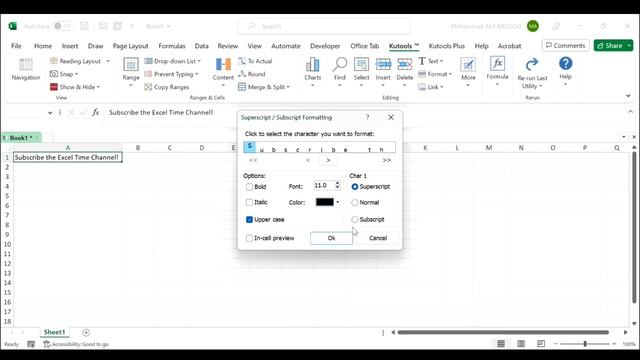Viewport: 640px width, 360px height.
Task: Click the black Color swatch
Action: [x=325, y=202]
